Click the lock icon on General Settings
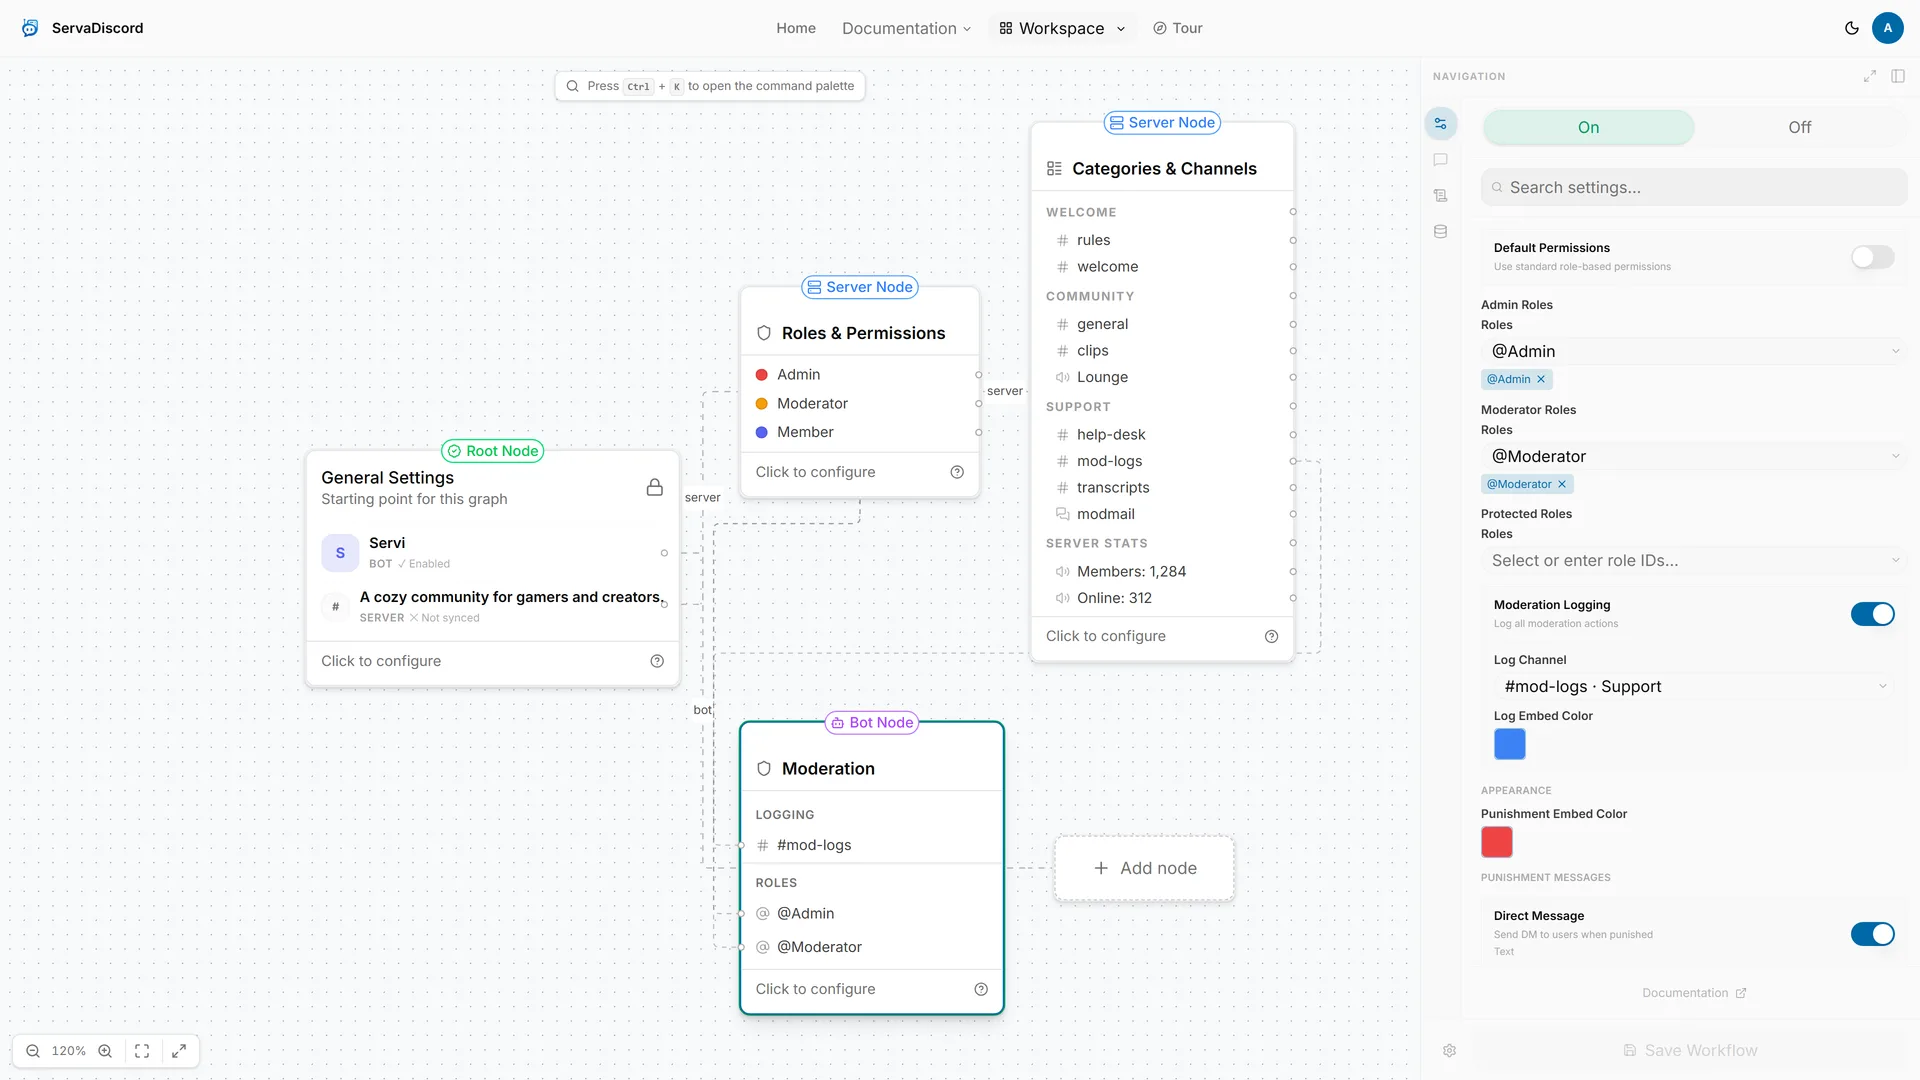Image resolution: width=1920 pixels, height=1080 pixels. (655, 487)
